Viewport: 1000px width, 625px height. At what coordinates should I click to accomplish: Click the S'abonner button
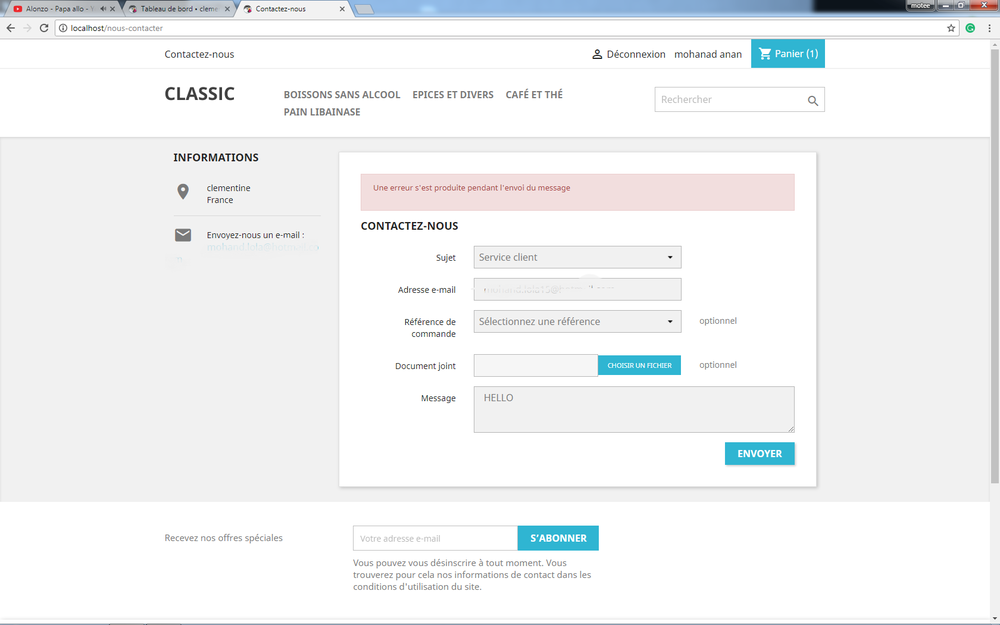pos(558,538)
